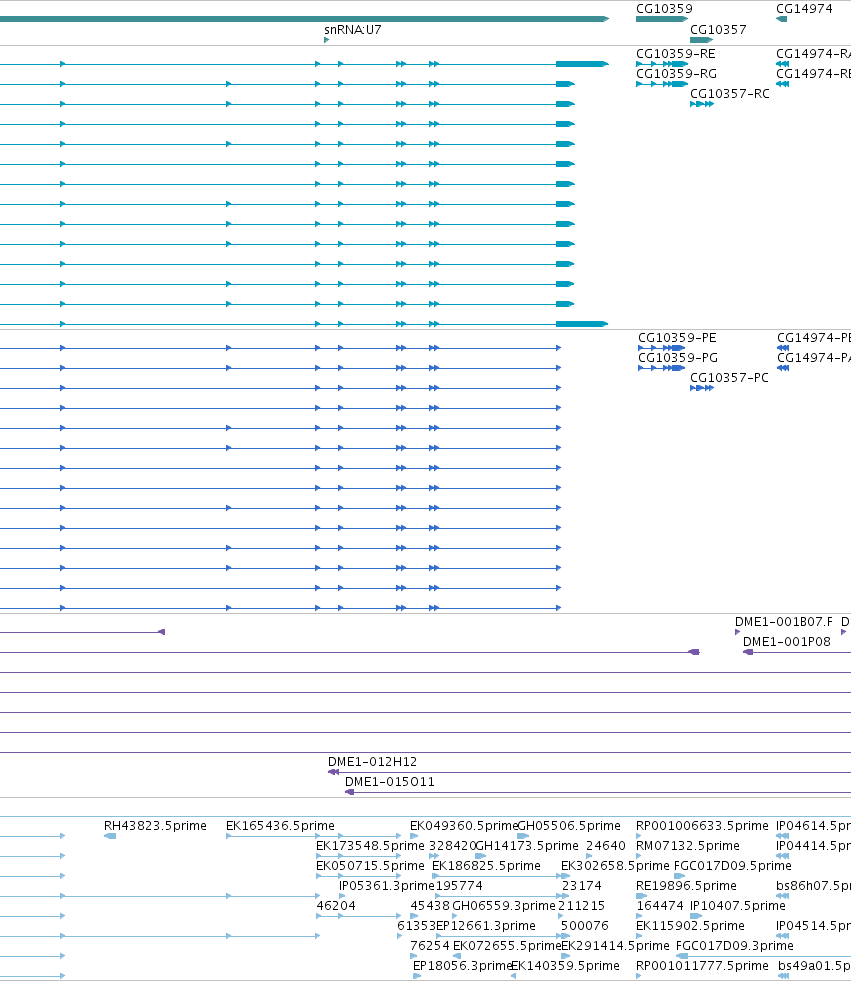Click the CG10359 gene label
Image resolution: width=851 pixels, height=981 pixels.
pos(664,9)
